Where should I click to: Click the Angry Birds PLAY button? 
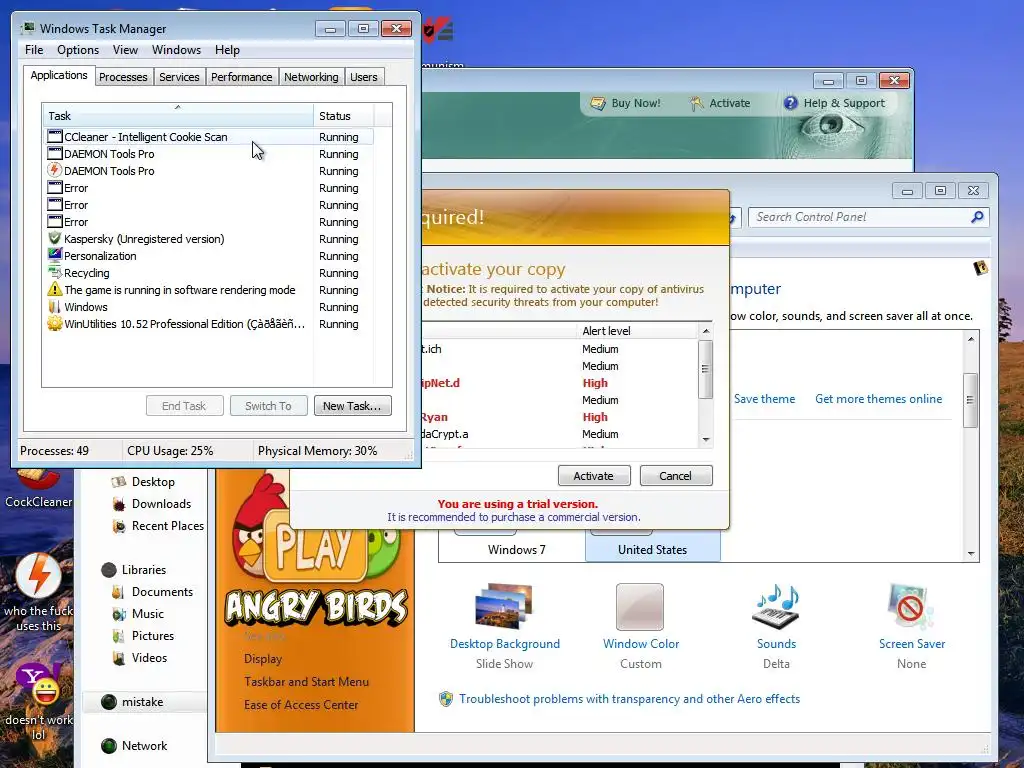coord(315,546)
